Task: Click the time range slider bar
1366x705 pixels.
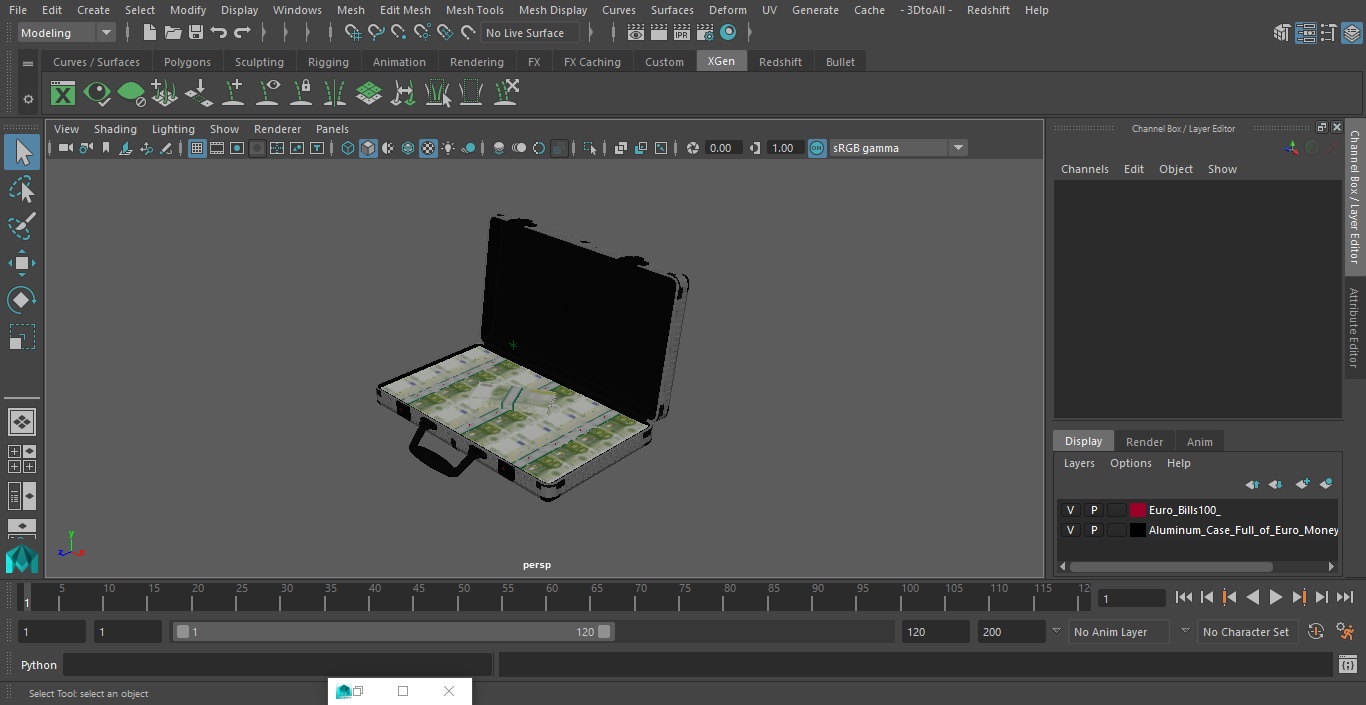Action: [394, 632]
